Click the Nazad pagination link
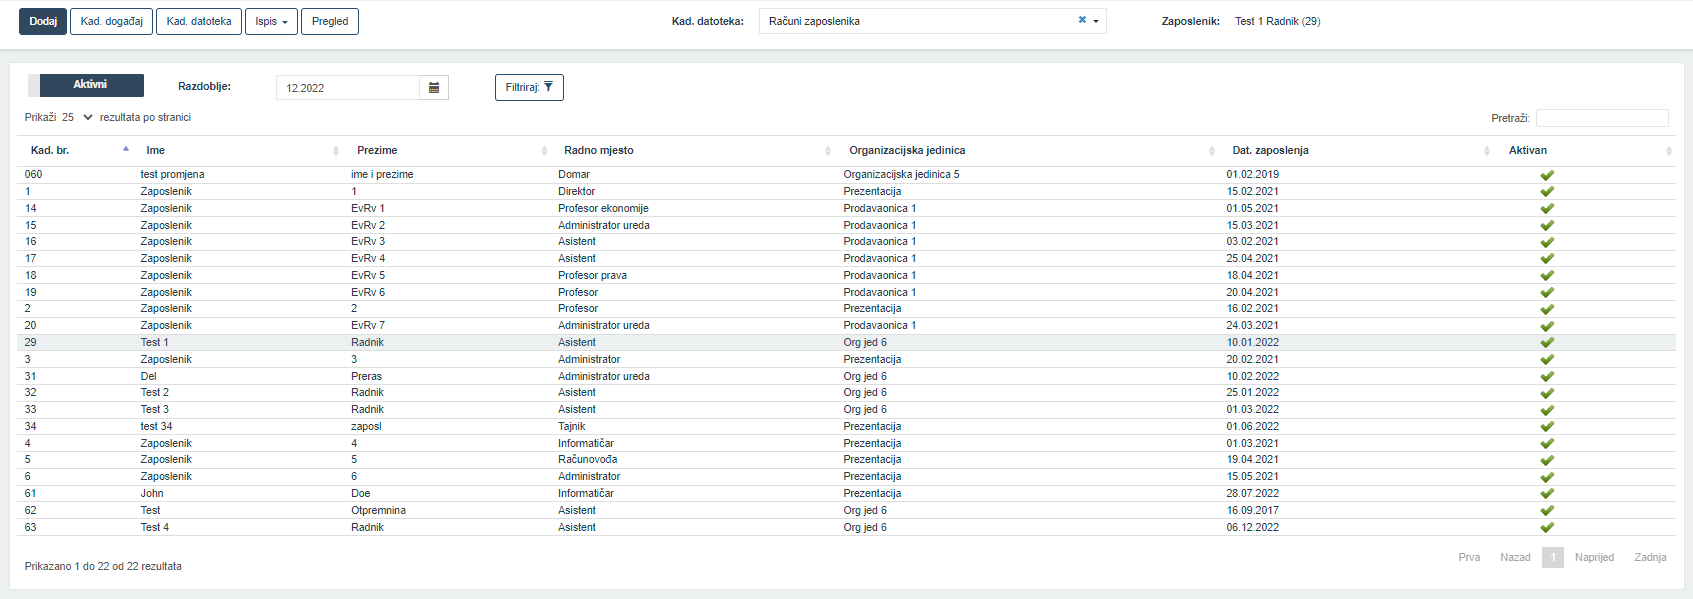The height and width of the screenshot is (599, 1693). coord(1515,557)
